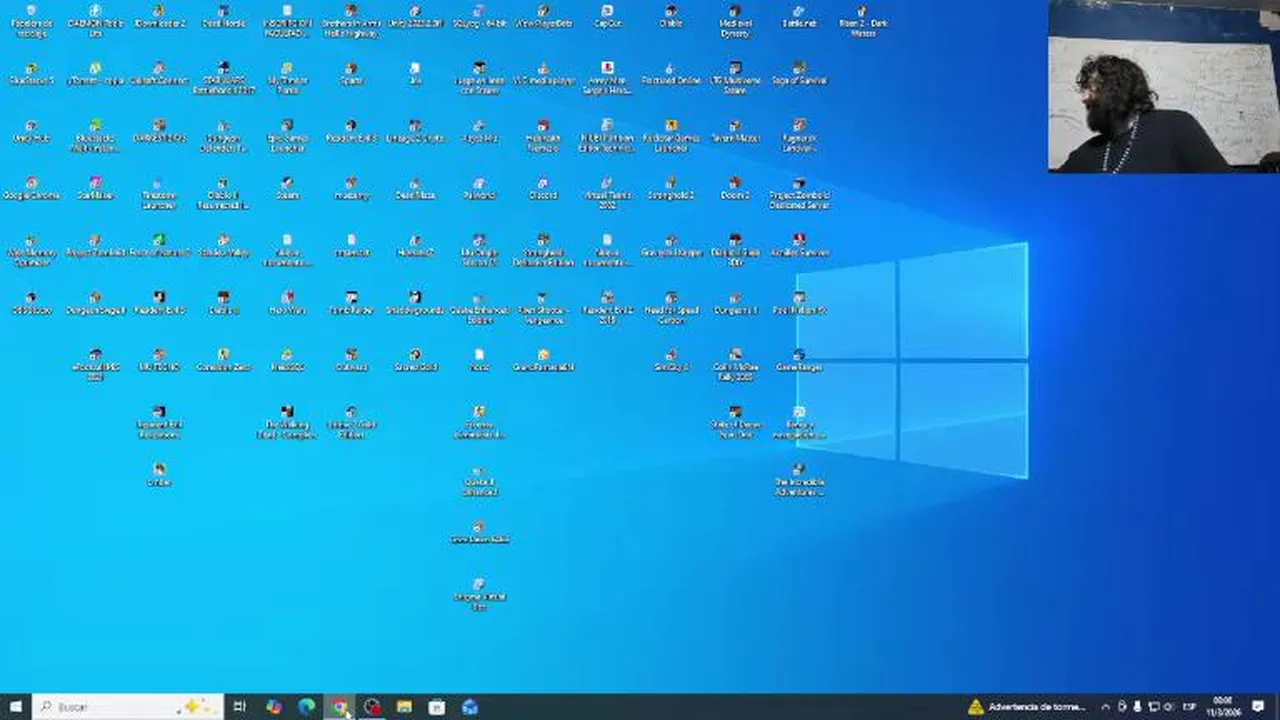Select Brothers in Arms Hell's Highway shortcut
1280x720 pixels.
pyautogui.click(x=351, y=20)
